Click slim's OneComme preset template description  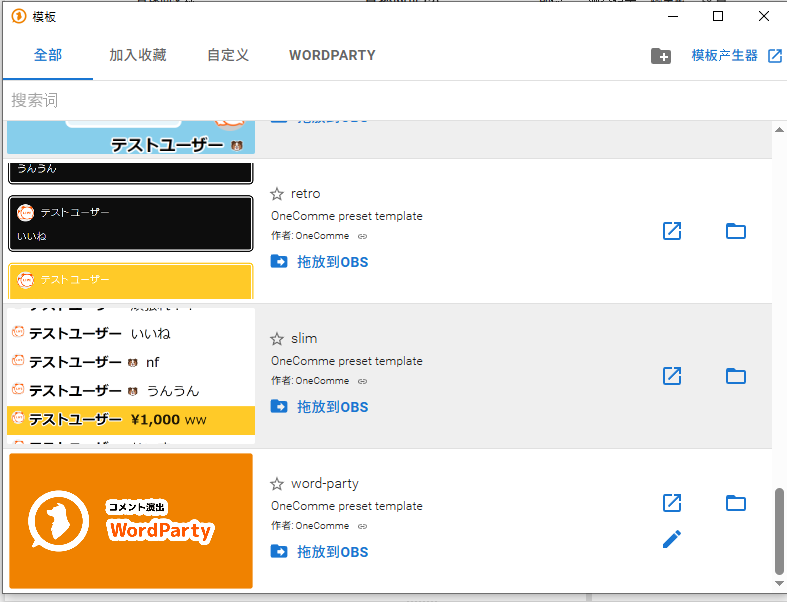[x=347, y=362]
